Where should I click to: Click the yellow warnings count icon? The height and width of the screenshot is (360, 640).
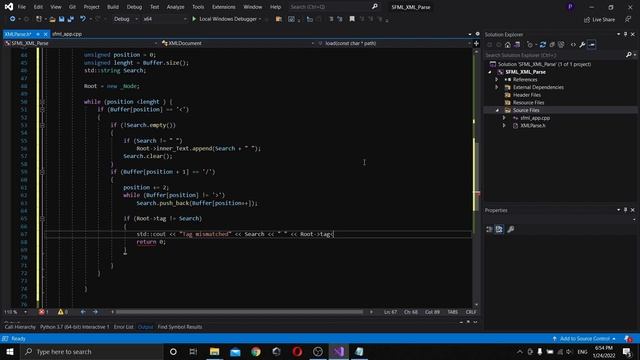[60, 312]
